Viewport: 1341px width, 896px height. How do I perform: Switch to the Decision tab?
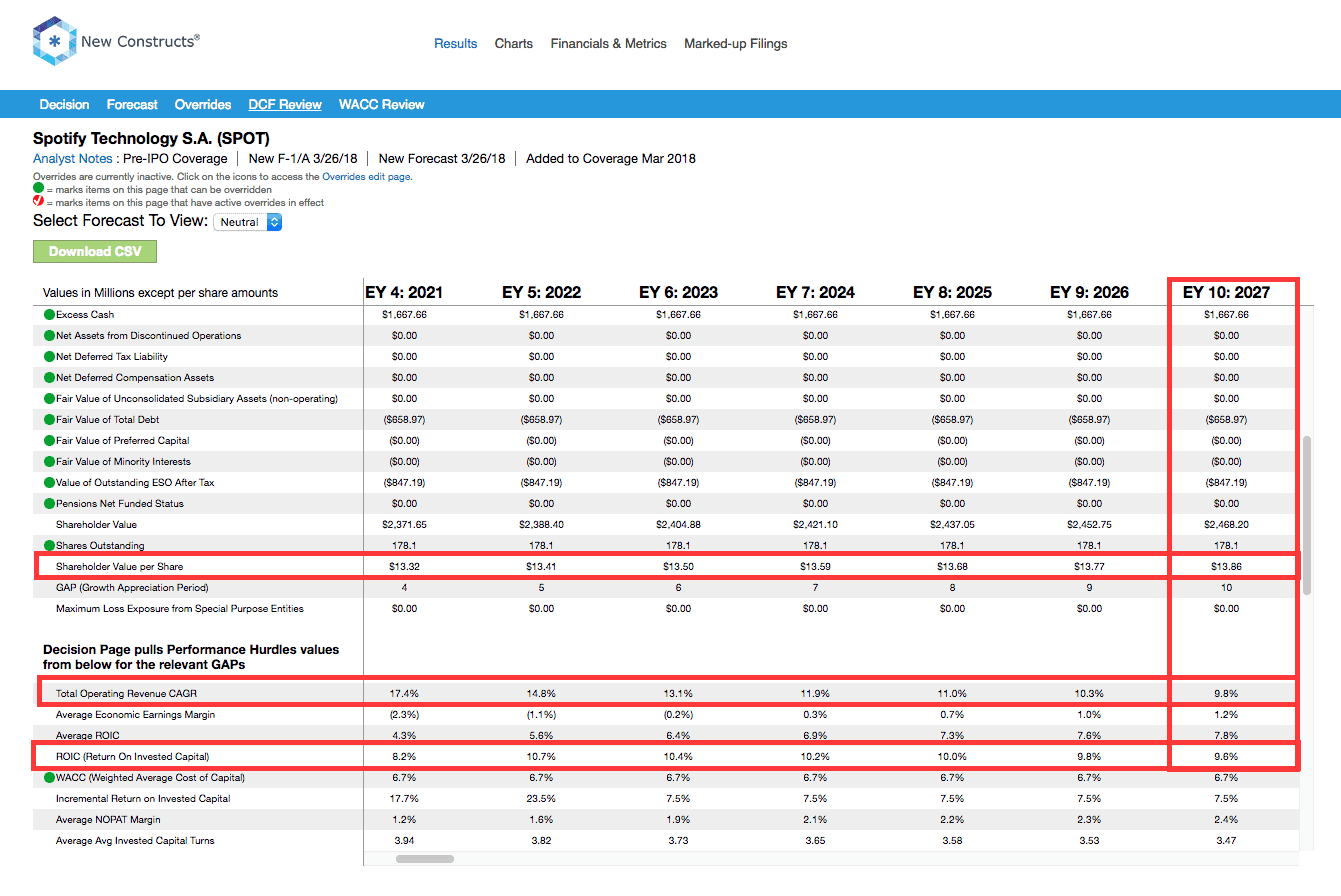click(64, 104)
